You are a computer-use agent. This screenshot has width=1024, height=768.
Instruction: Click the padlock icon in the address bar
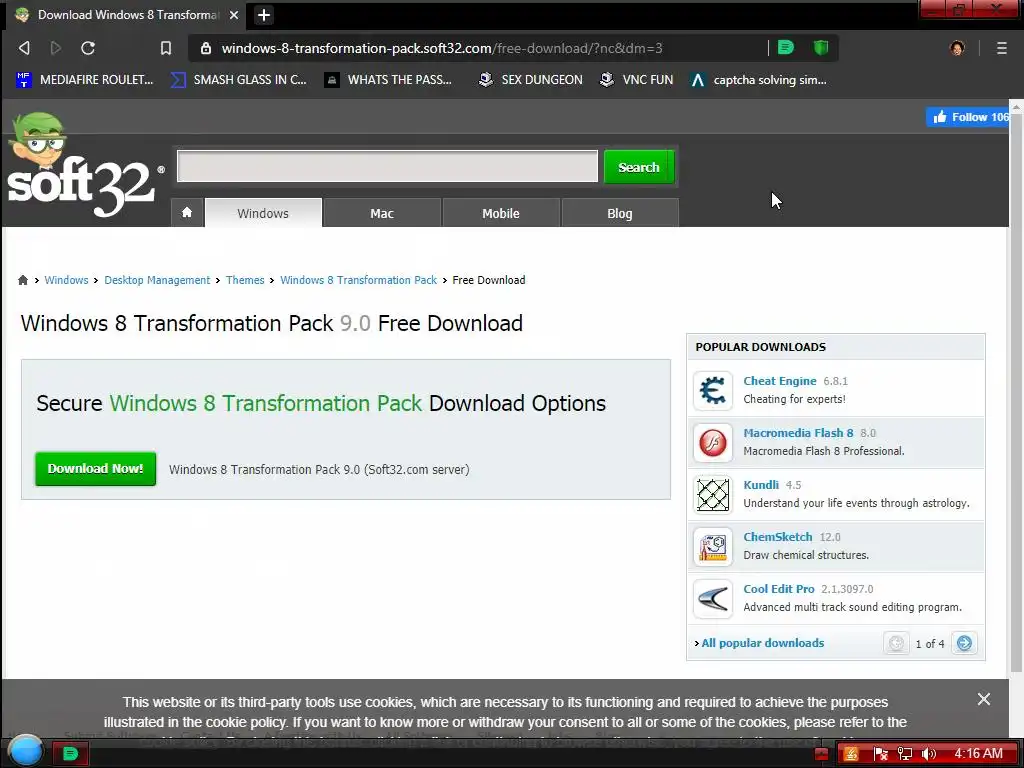tap(206, 48)
